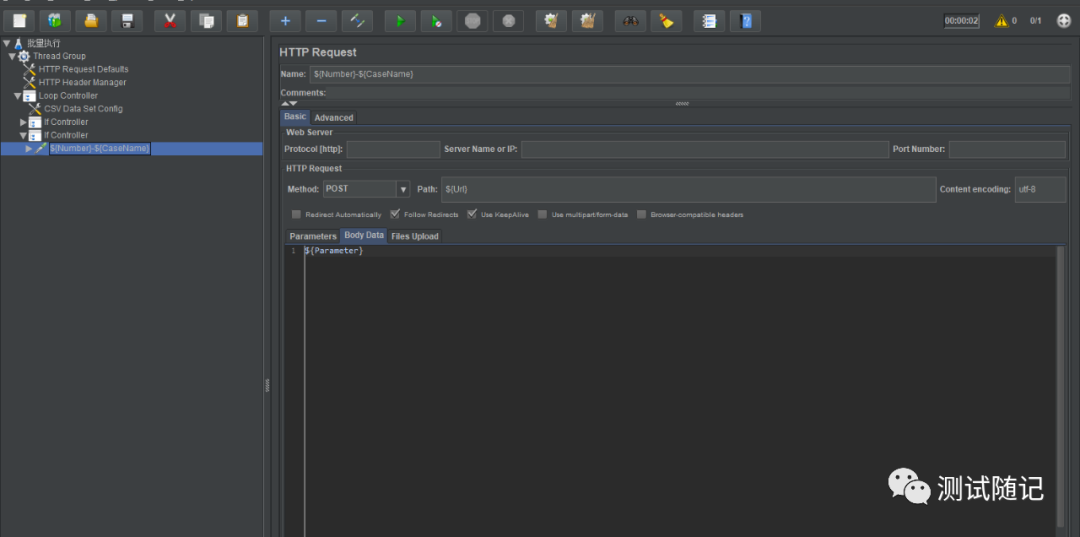
Task: Select the Body Data tab
Action: [x=364, y=235]
